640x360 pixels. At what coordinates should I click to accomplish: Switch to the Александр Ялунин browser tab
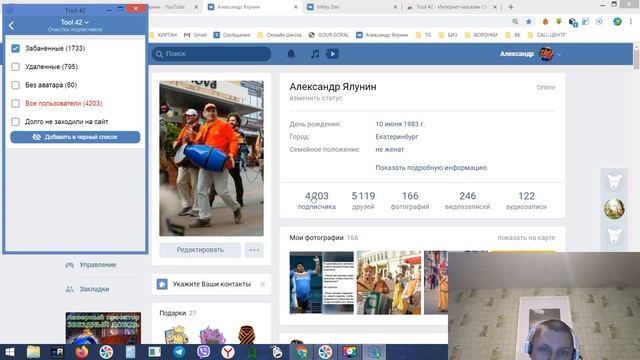(251, 7)
